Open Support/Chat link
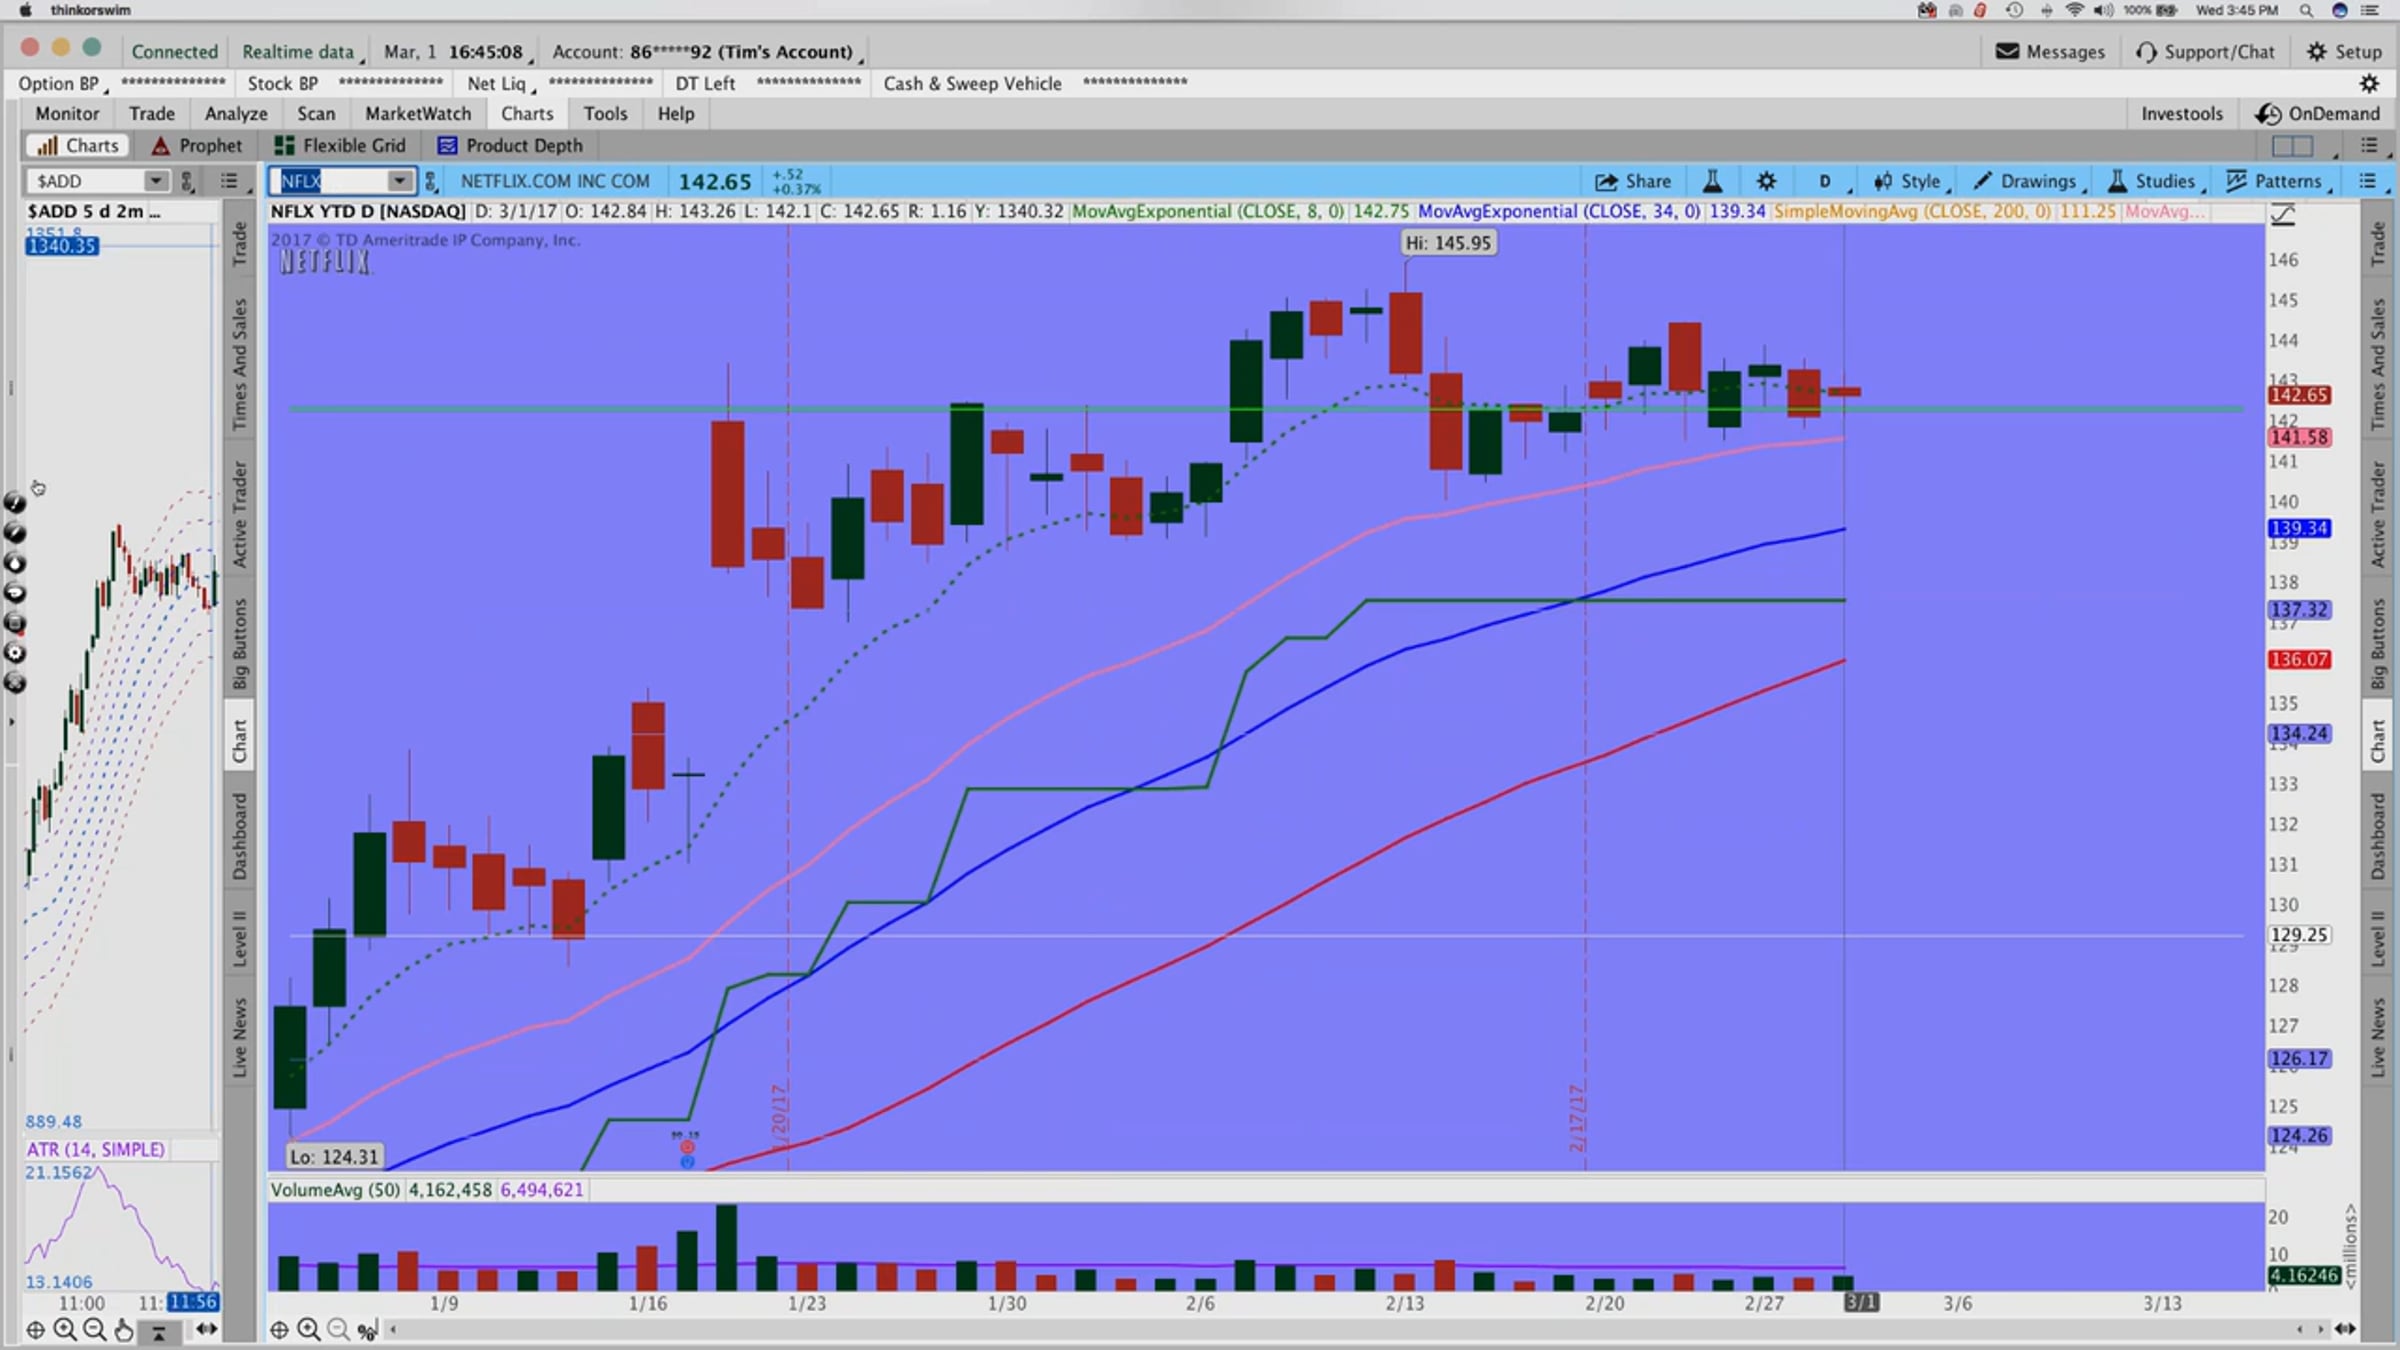The width and height of the screenshot is (2400, 1350). 2205,51
